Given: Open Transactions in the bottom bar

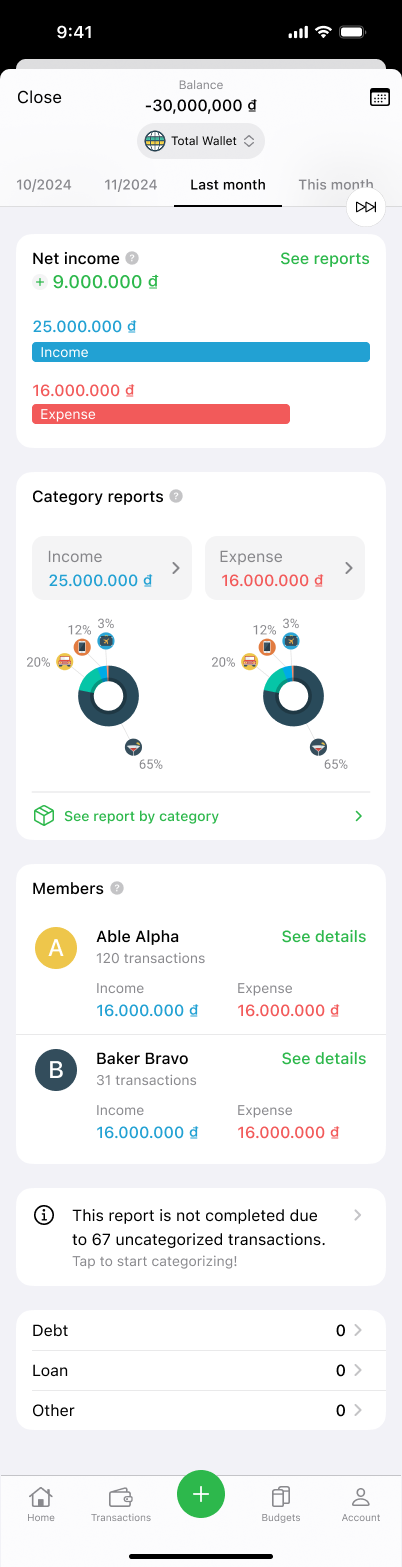Looking at the screenshot, I should (x=121, y=1503).
